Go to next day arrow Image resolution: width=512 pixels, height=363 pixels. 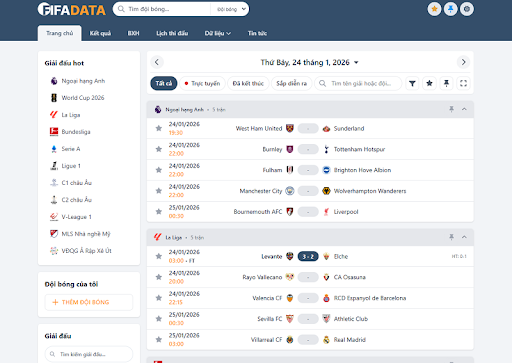[x=463, y=62]
